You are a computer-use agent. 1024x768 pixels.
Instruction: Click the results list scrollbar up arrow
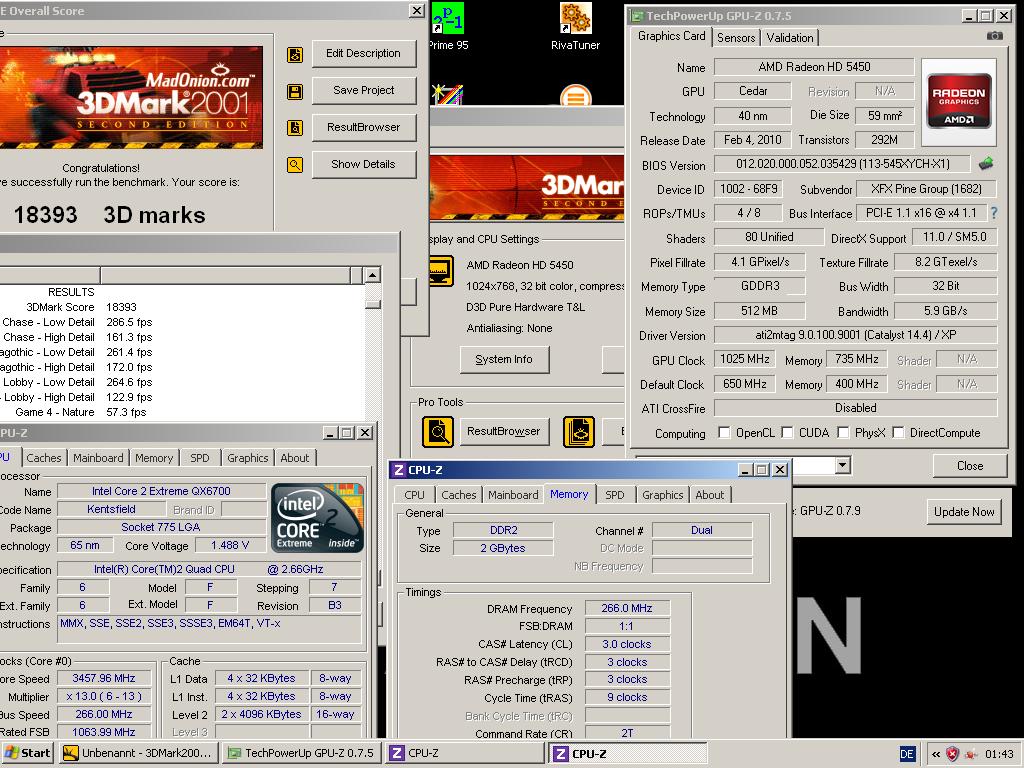click(372, 275)
